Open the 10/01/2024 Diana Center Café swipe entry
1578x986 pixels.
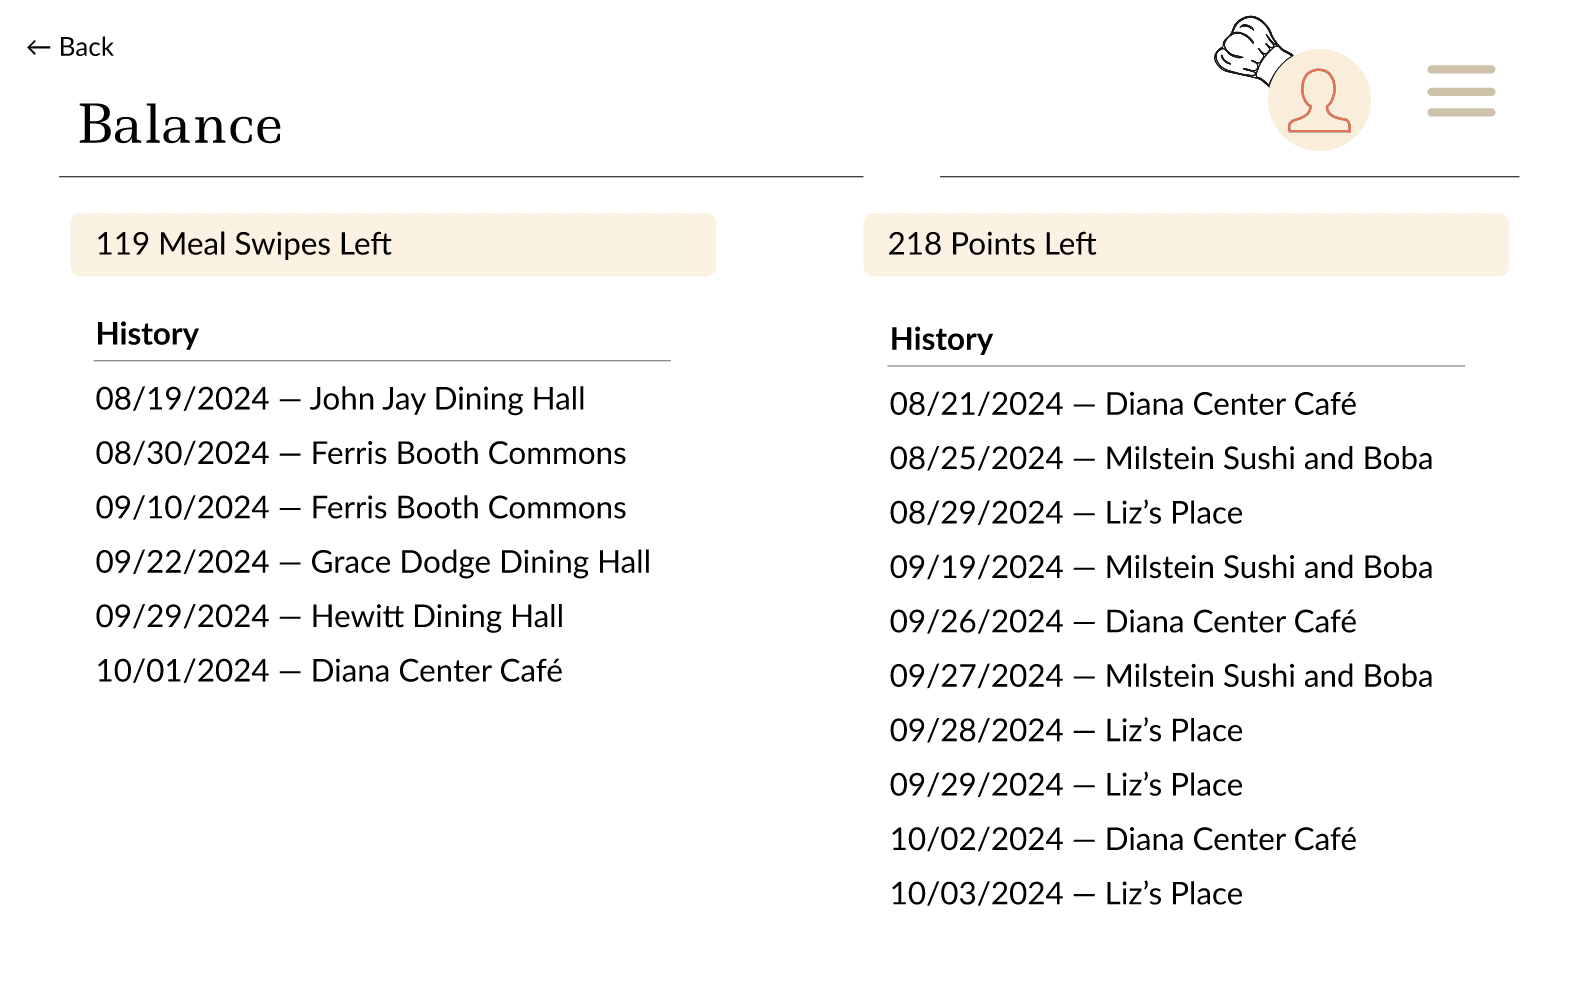click(329, 670)
